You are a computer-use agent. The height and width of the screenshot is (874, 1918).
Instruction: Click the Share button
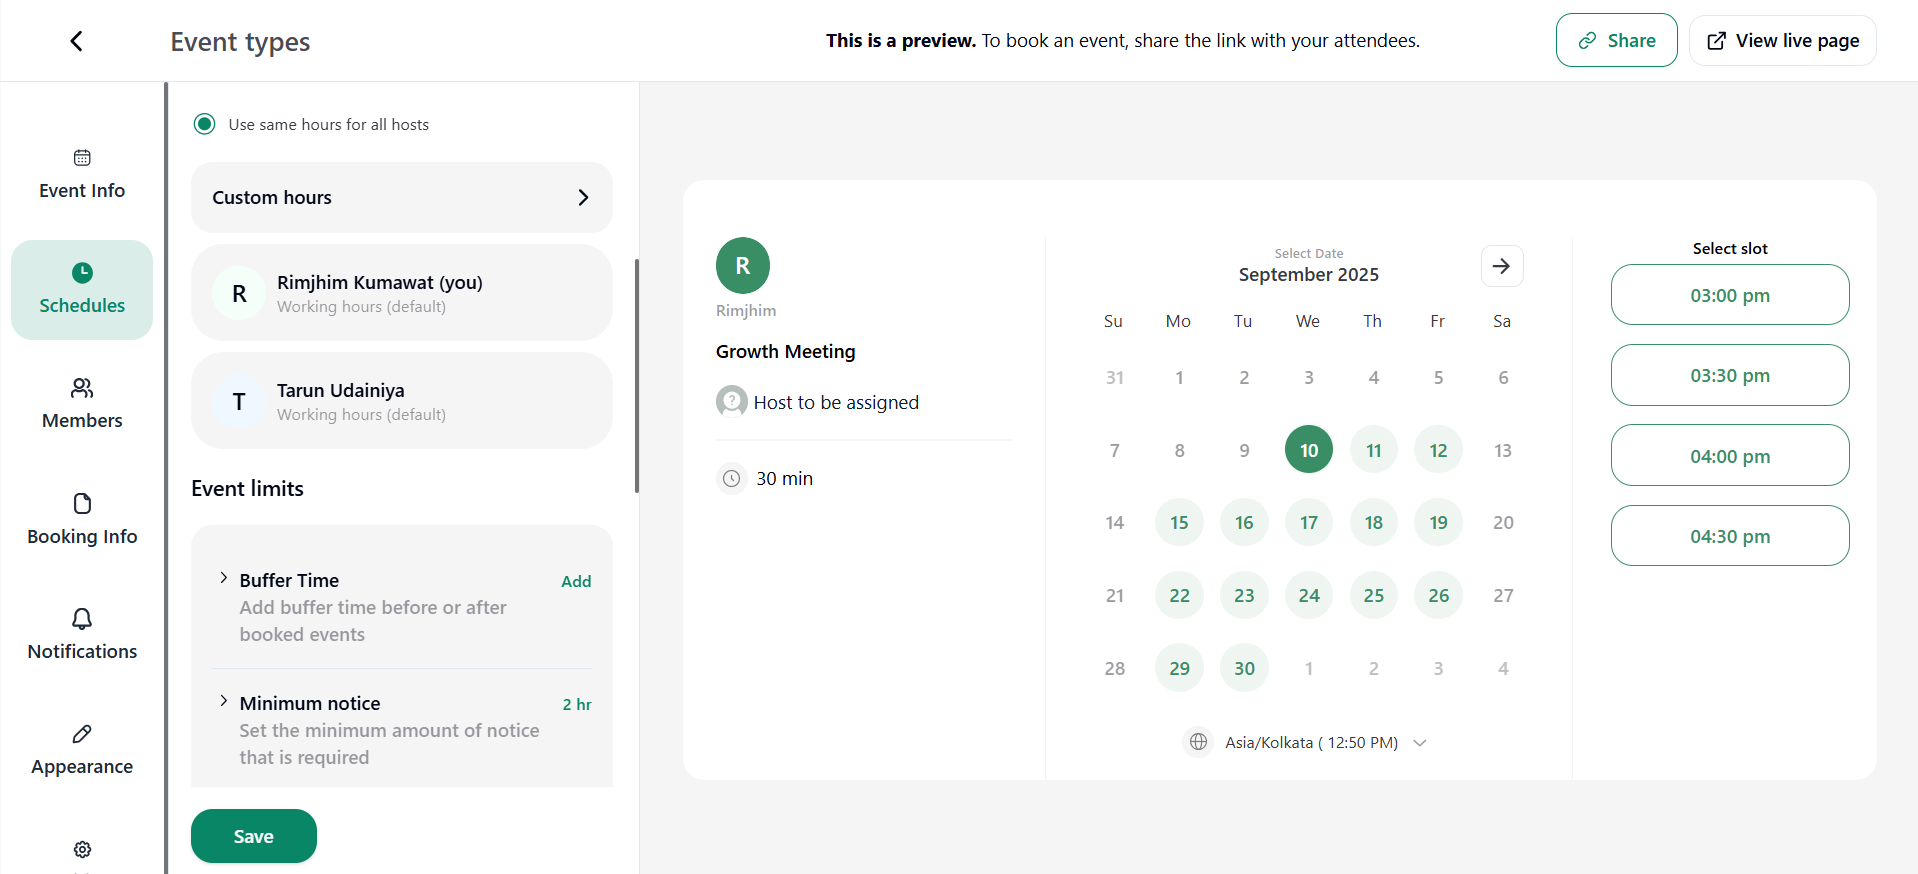1616,40
